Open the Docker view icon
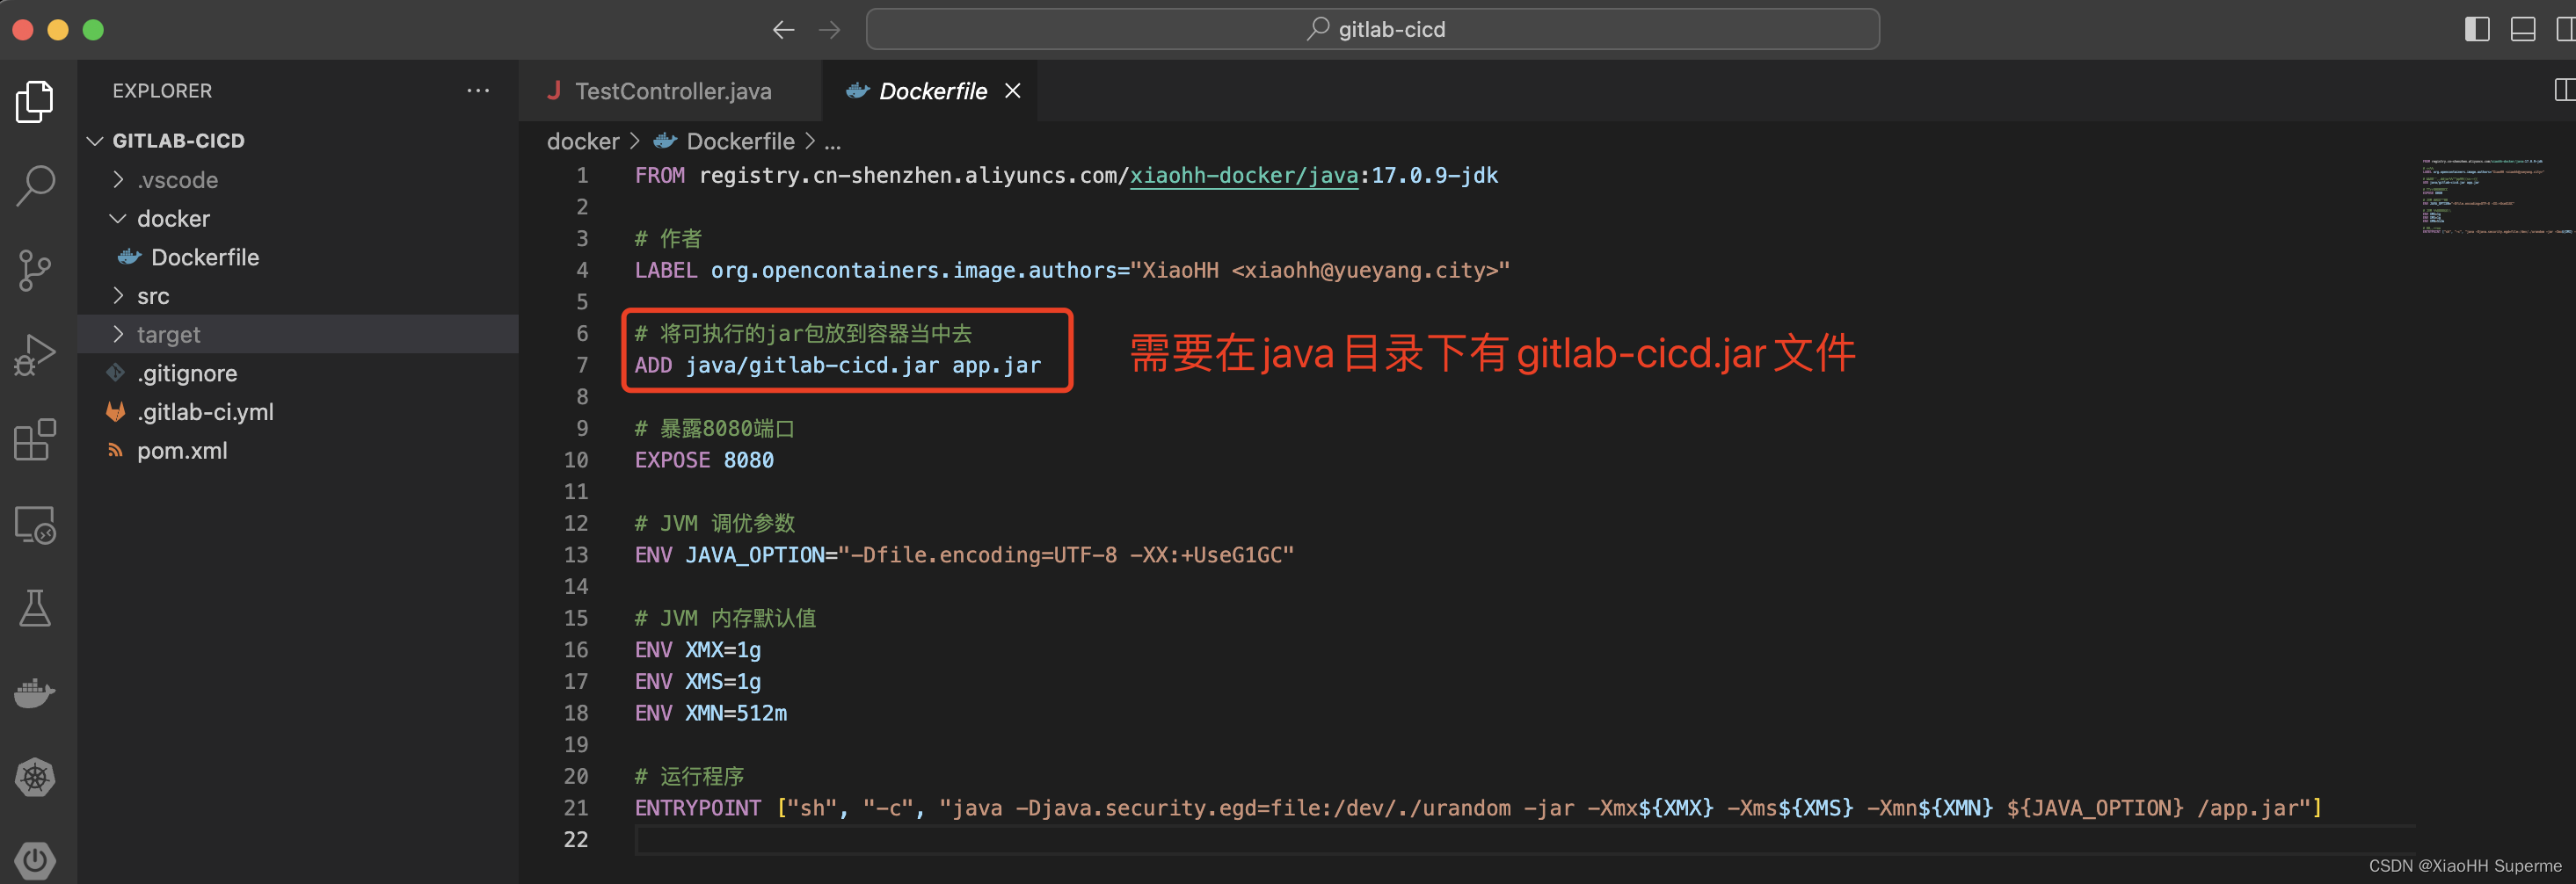 coord(35,693)
